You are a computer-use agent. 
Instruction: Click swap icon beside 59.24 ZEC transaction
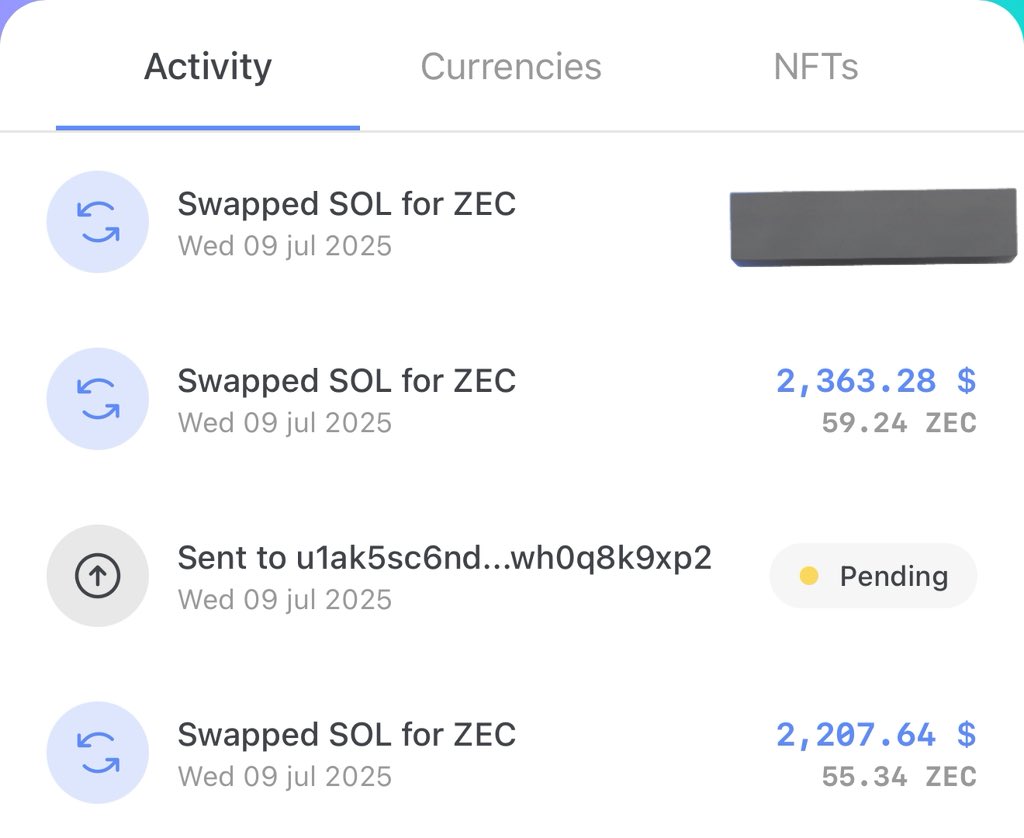[x=98, y=398]
